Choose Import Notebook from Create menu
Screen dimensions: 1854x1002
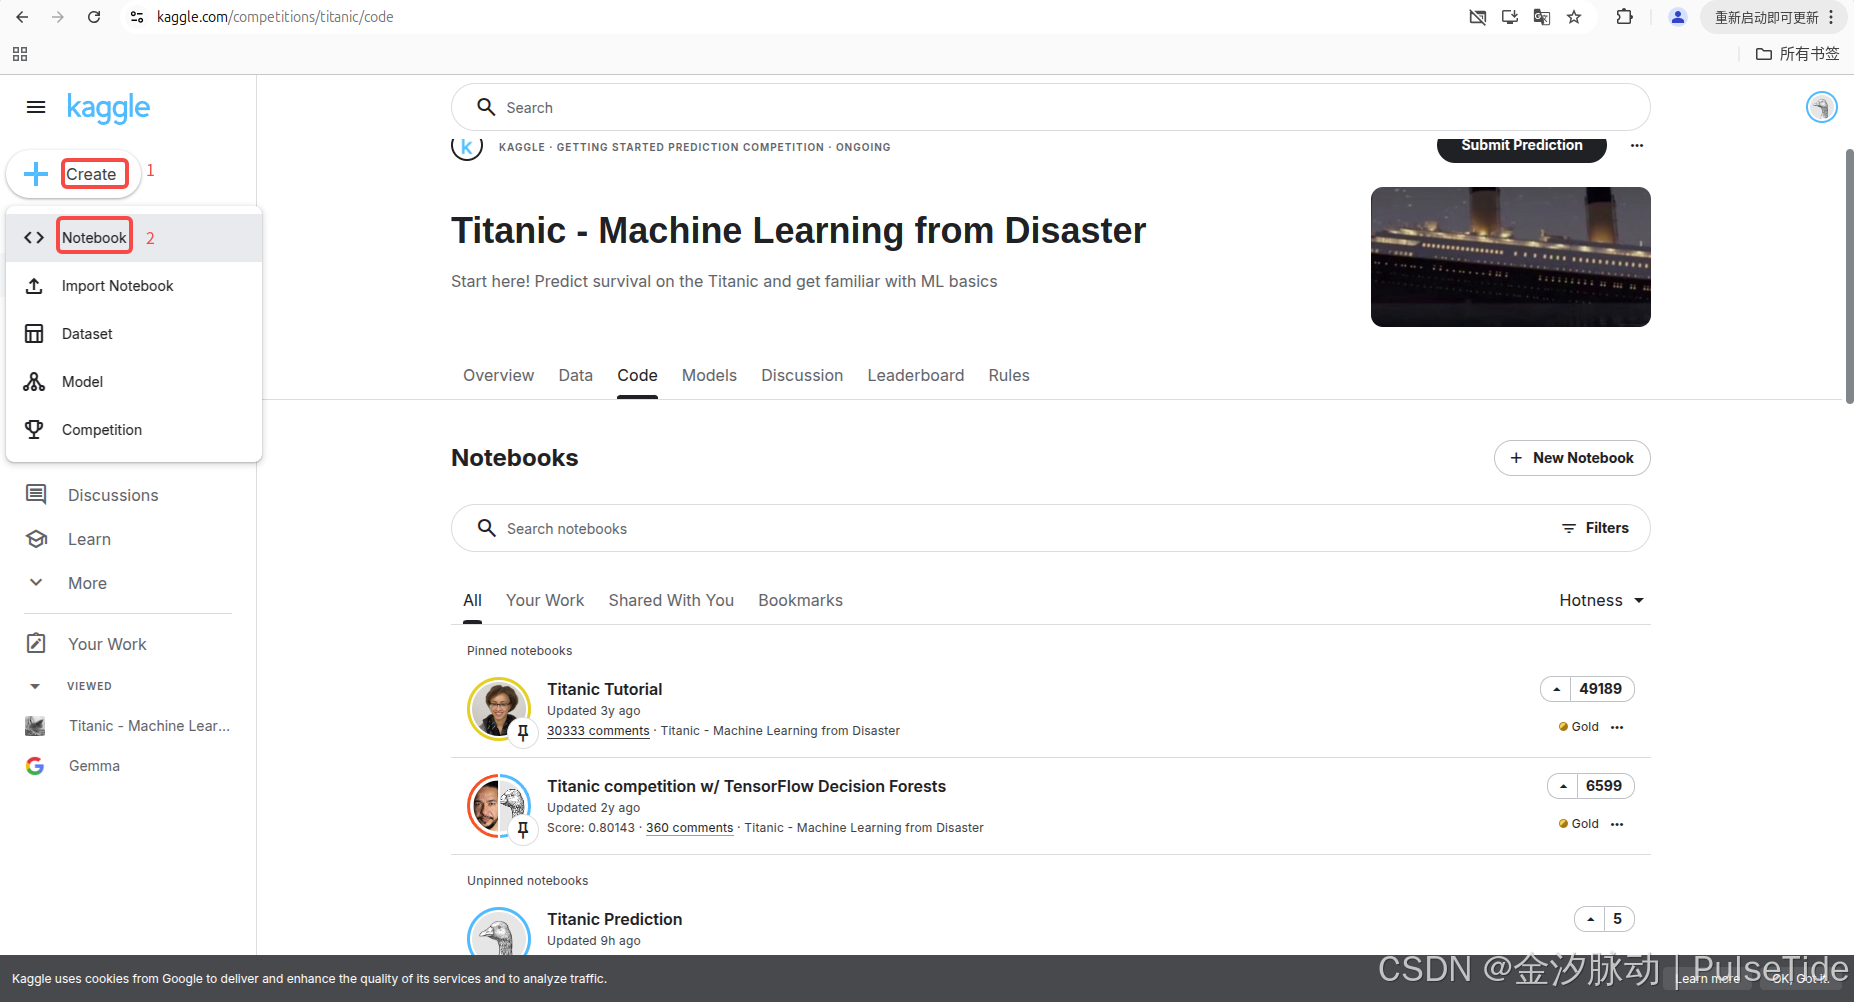[x=134, y=286]
